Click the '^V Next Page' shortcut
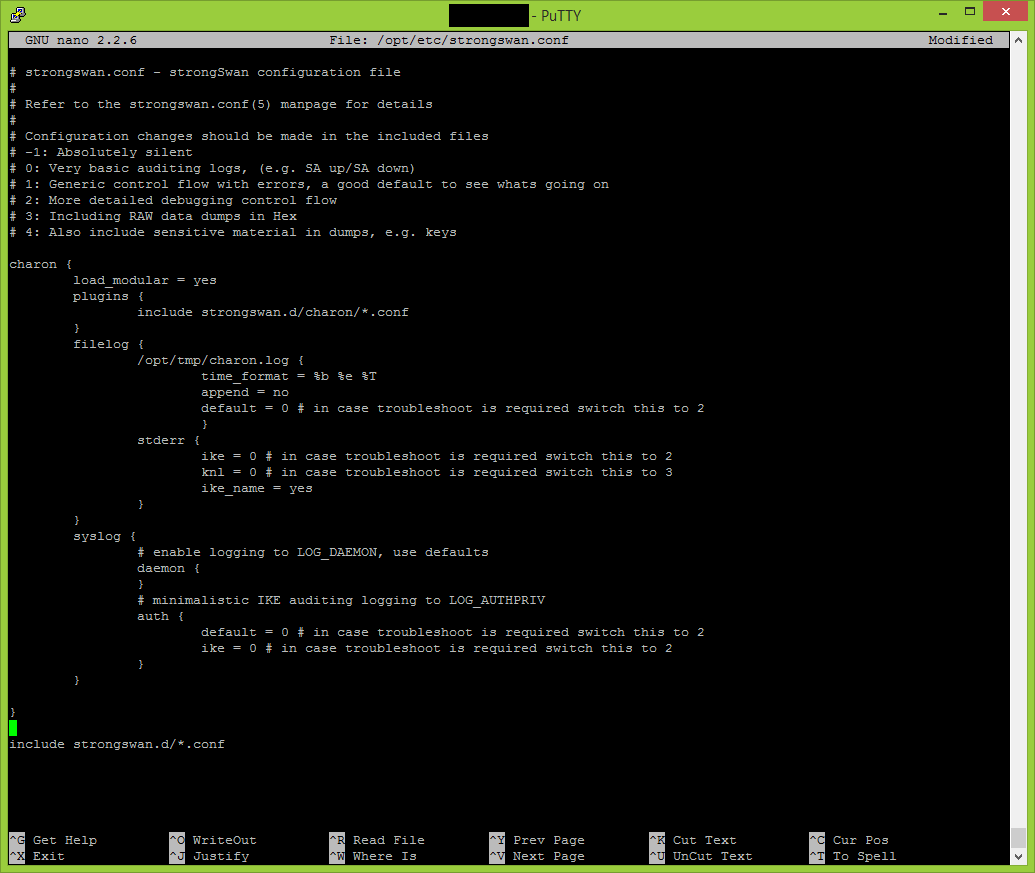The image size is (1035, 873). [x=537, y=856]
